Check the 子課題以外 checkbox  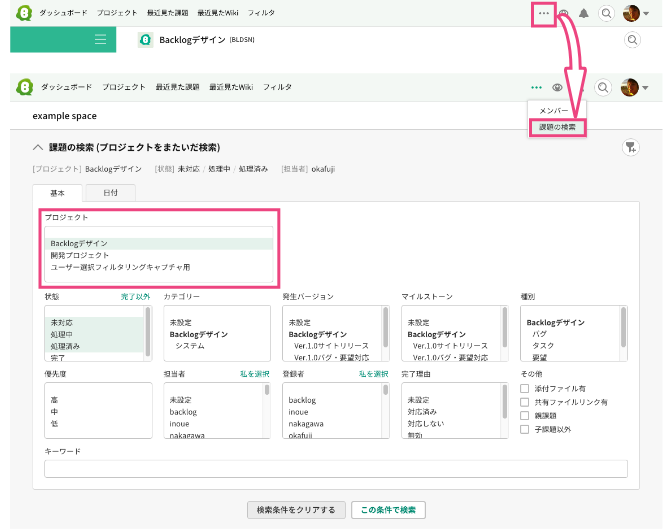click(x=524, y=429)
